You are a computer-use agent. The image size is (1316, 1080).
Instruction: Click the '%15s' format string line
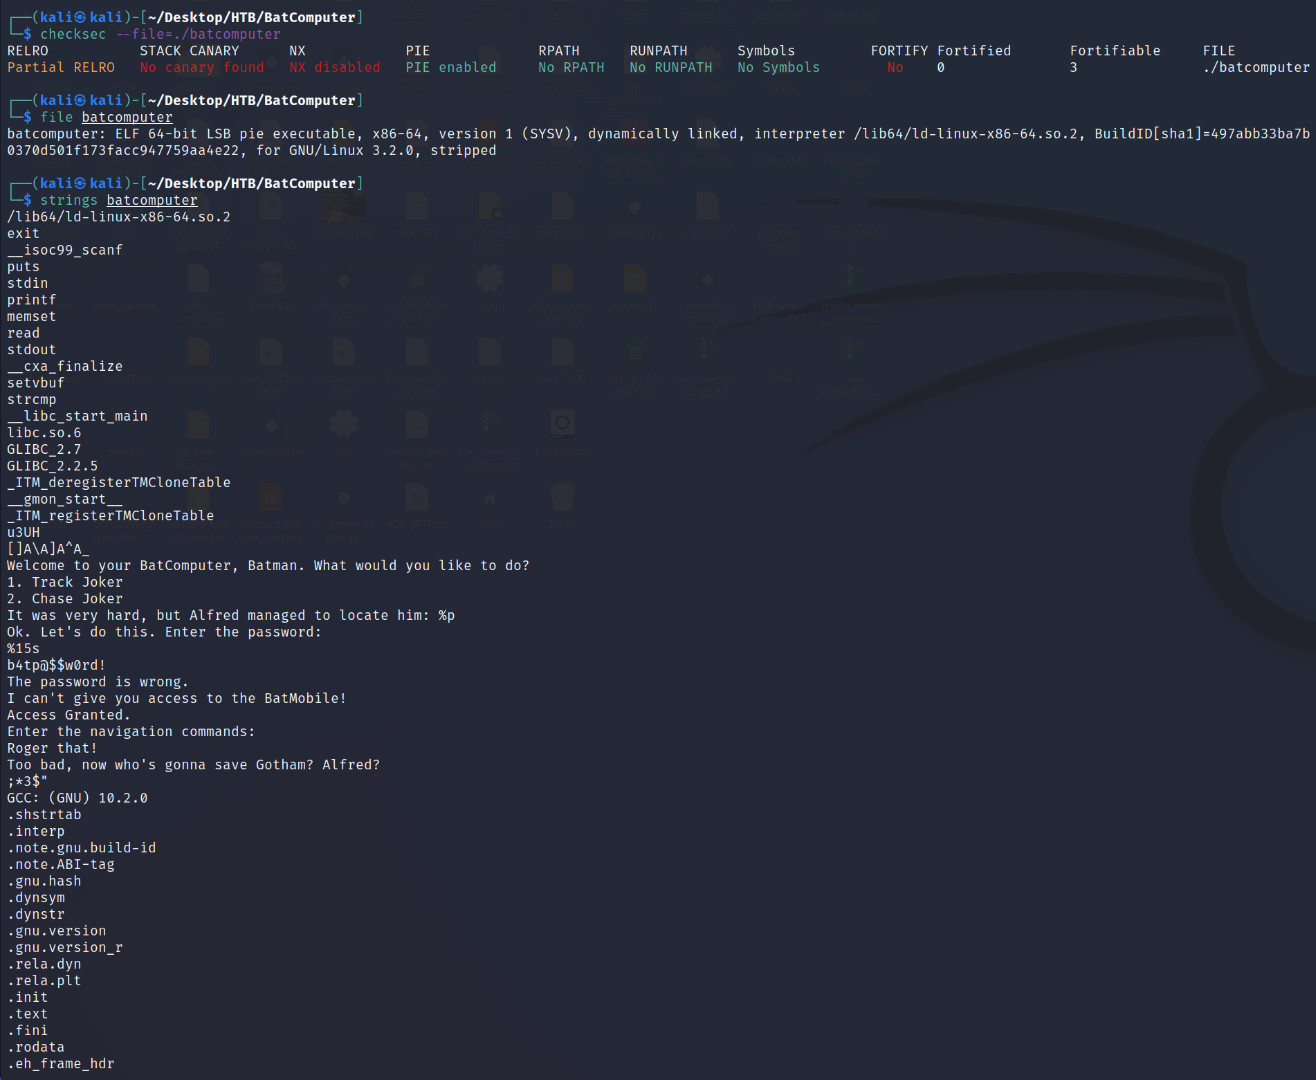pos(24,648)
